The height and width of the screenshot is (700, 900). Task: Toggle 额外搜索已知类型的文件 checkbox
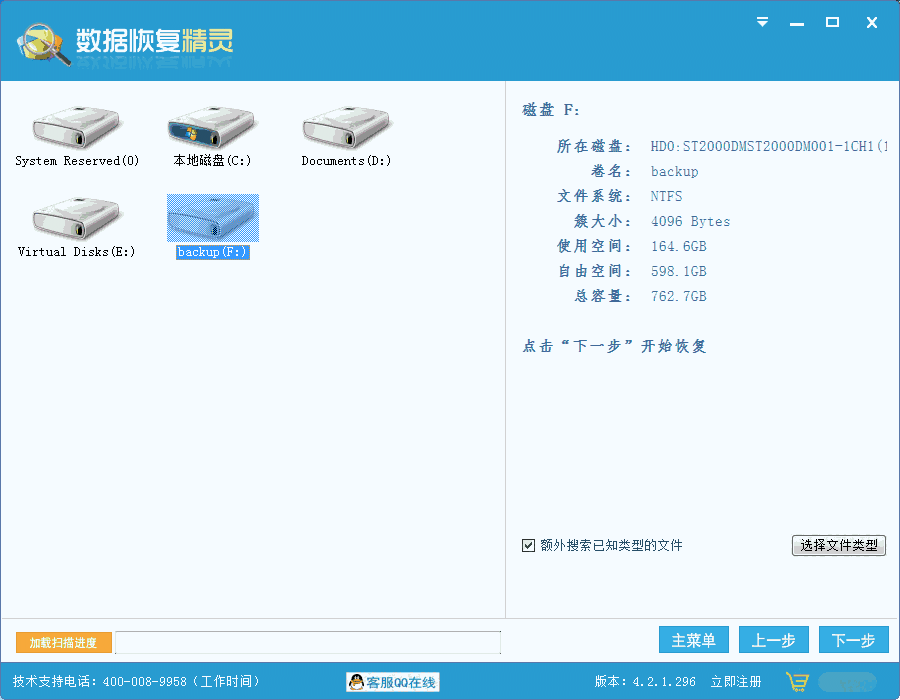coord(529,545)
